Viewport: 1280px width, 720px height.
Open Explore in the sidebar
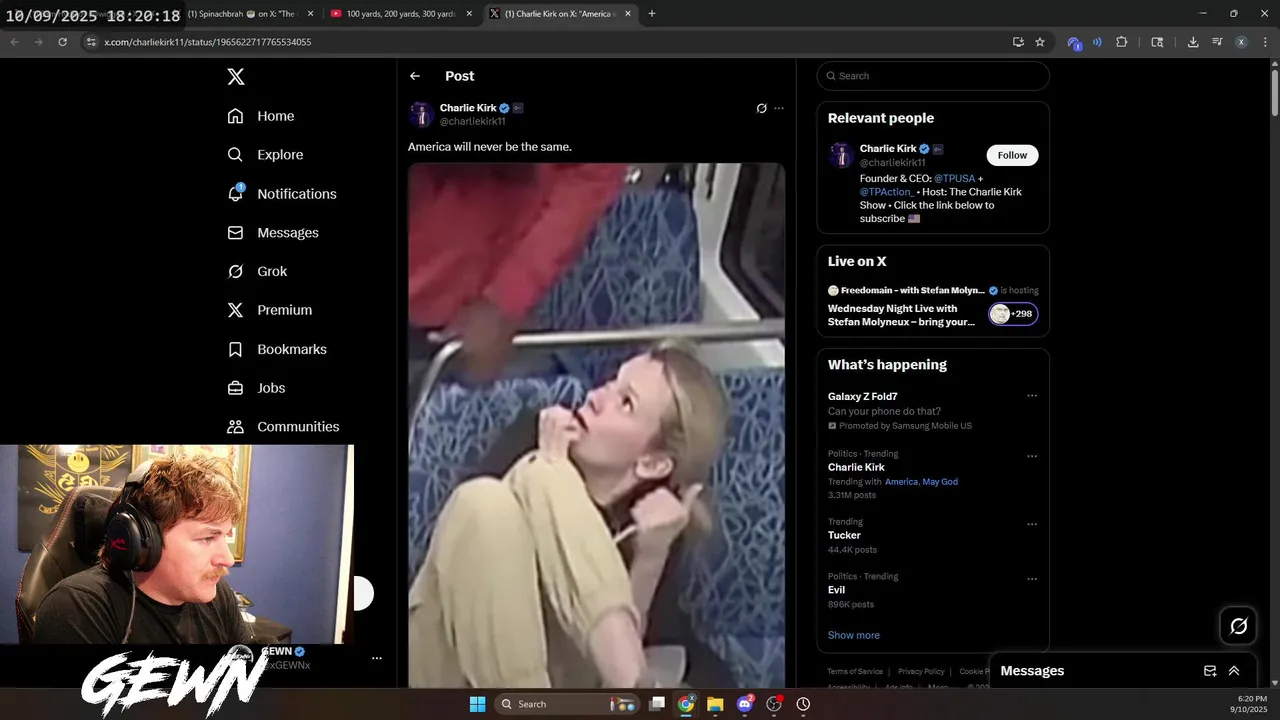point(265,155)
